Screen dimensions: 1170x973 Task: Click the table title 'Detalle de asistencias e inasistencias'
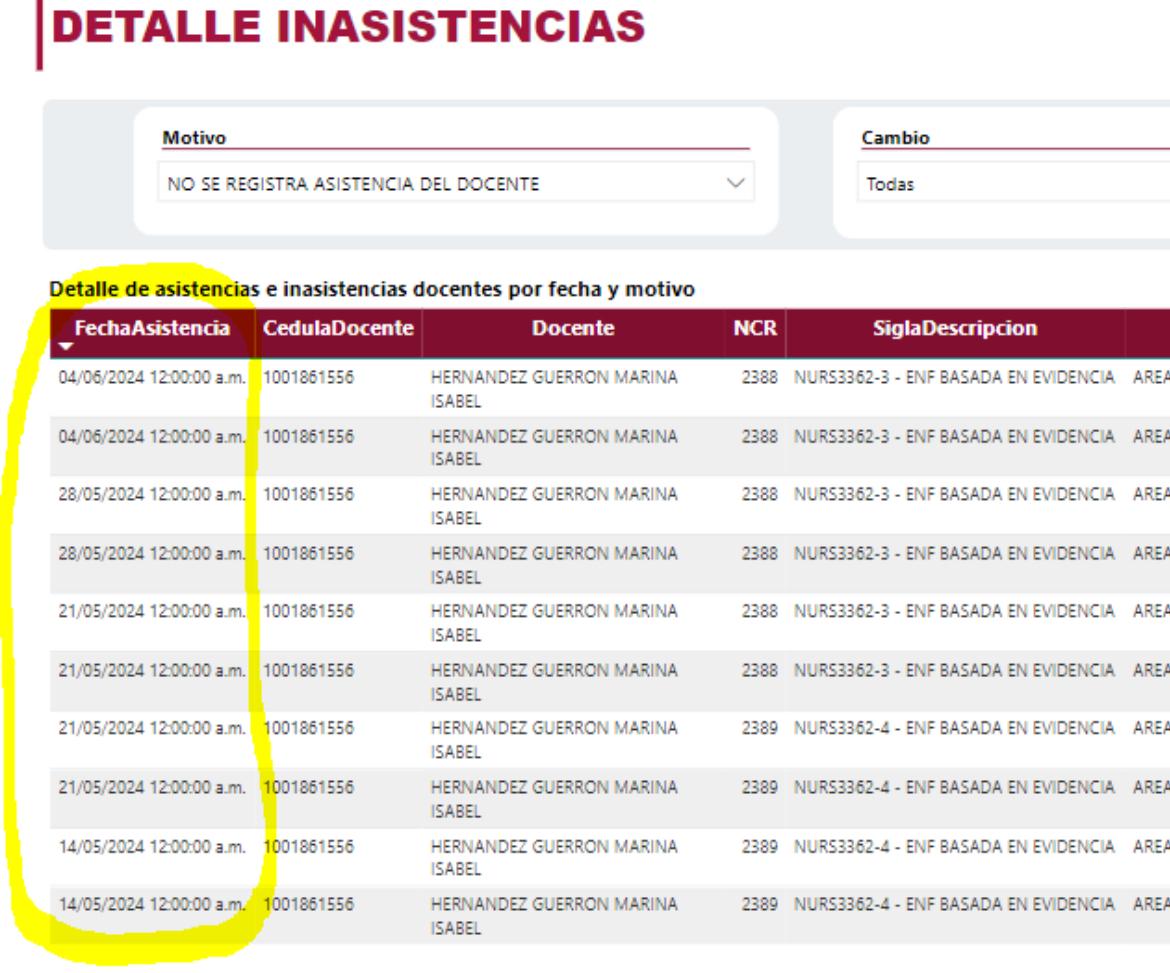pos(372,290)
